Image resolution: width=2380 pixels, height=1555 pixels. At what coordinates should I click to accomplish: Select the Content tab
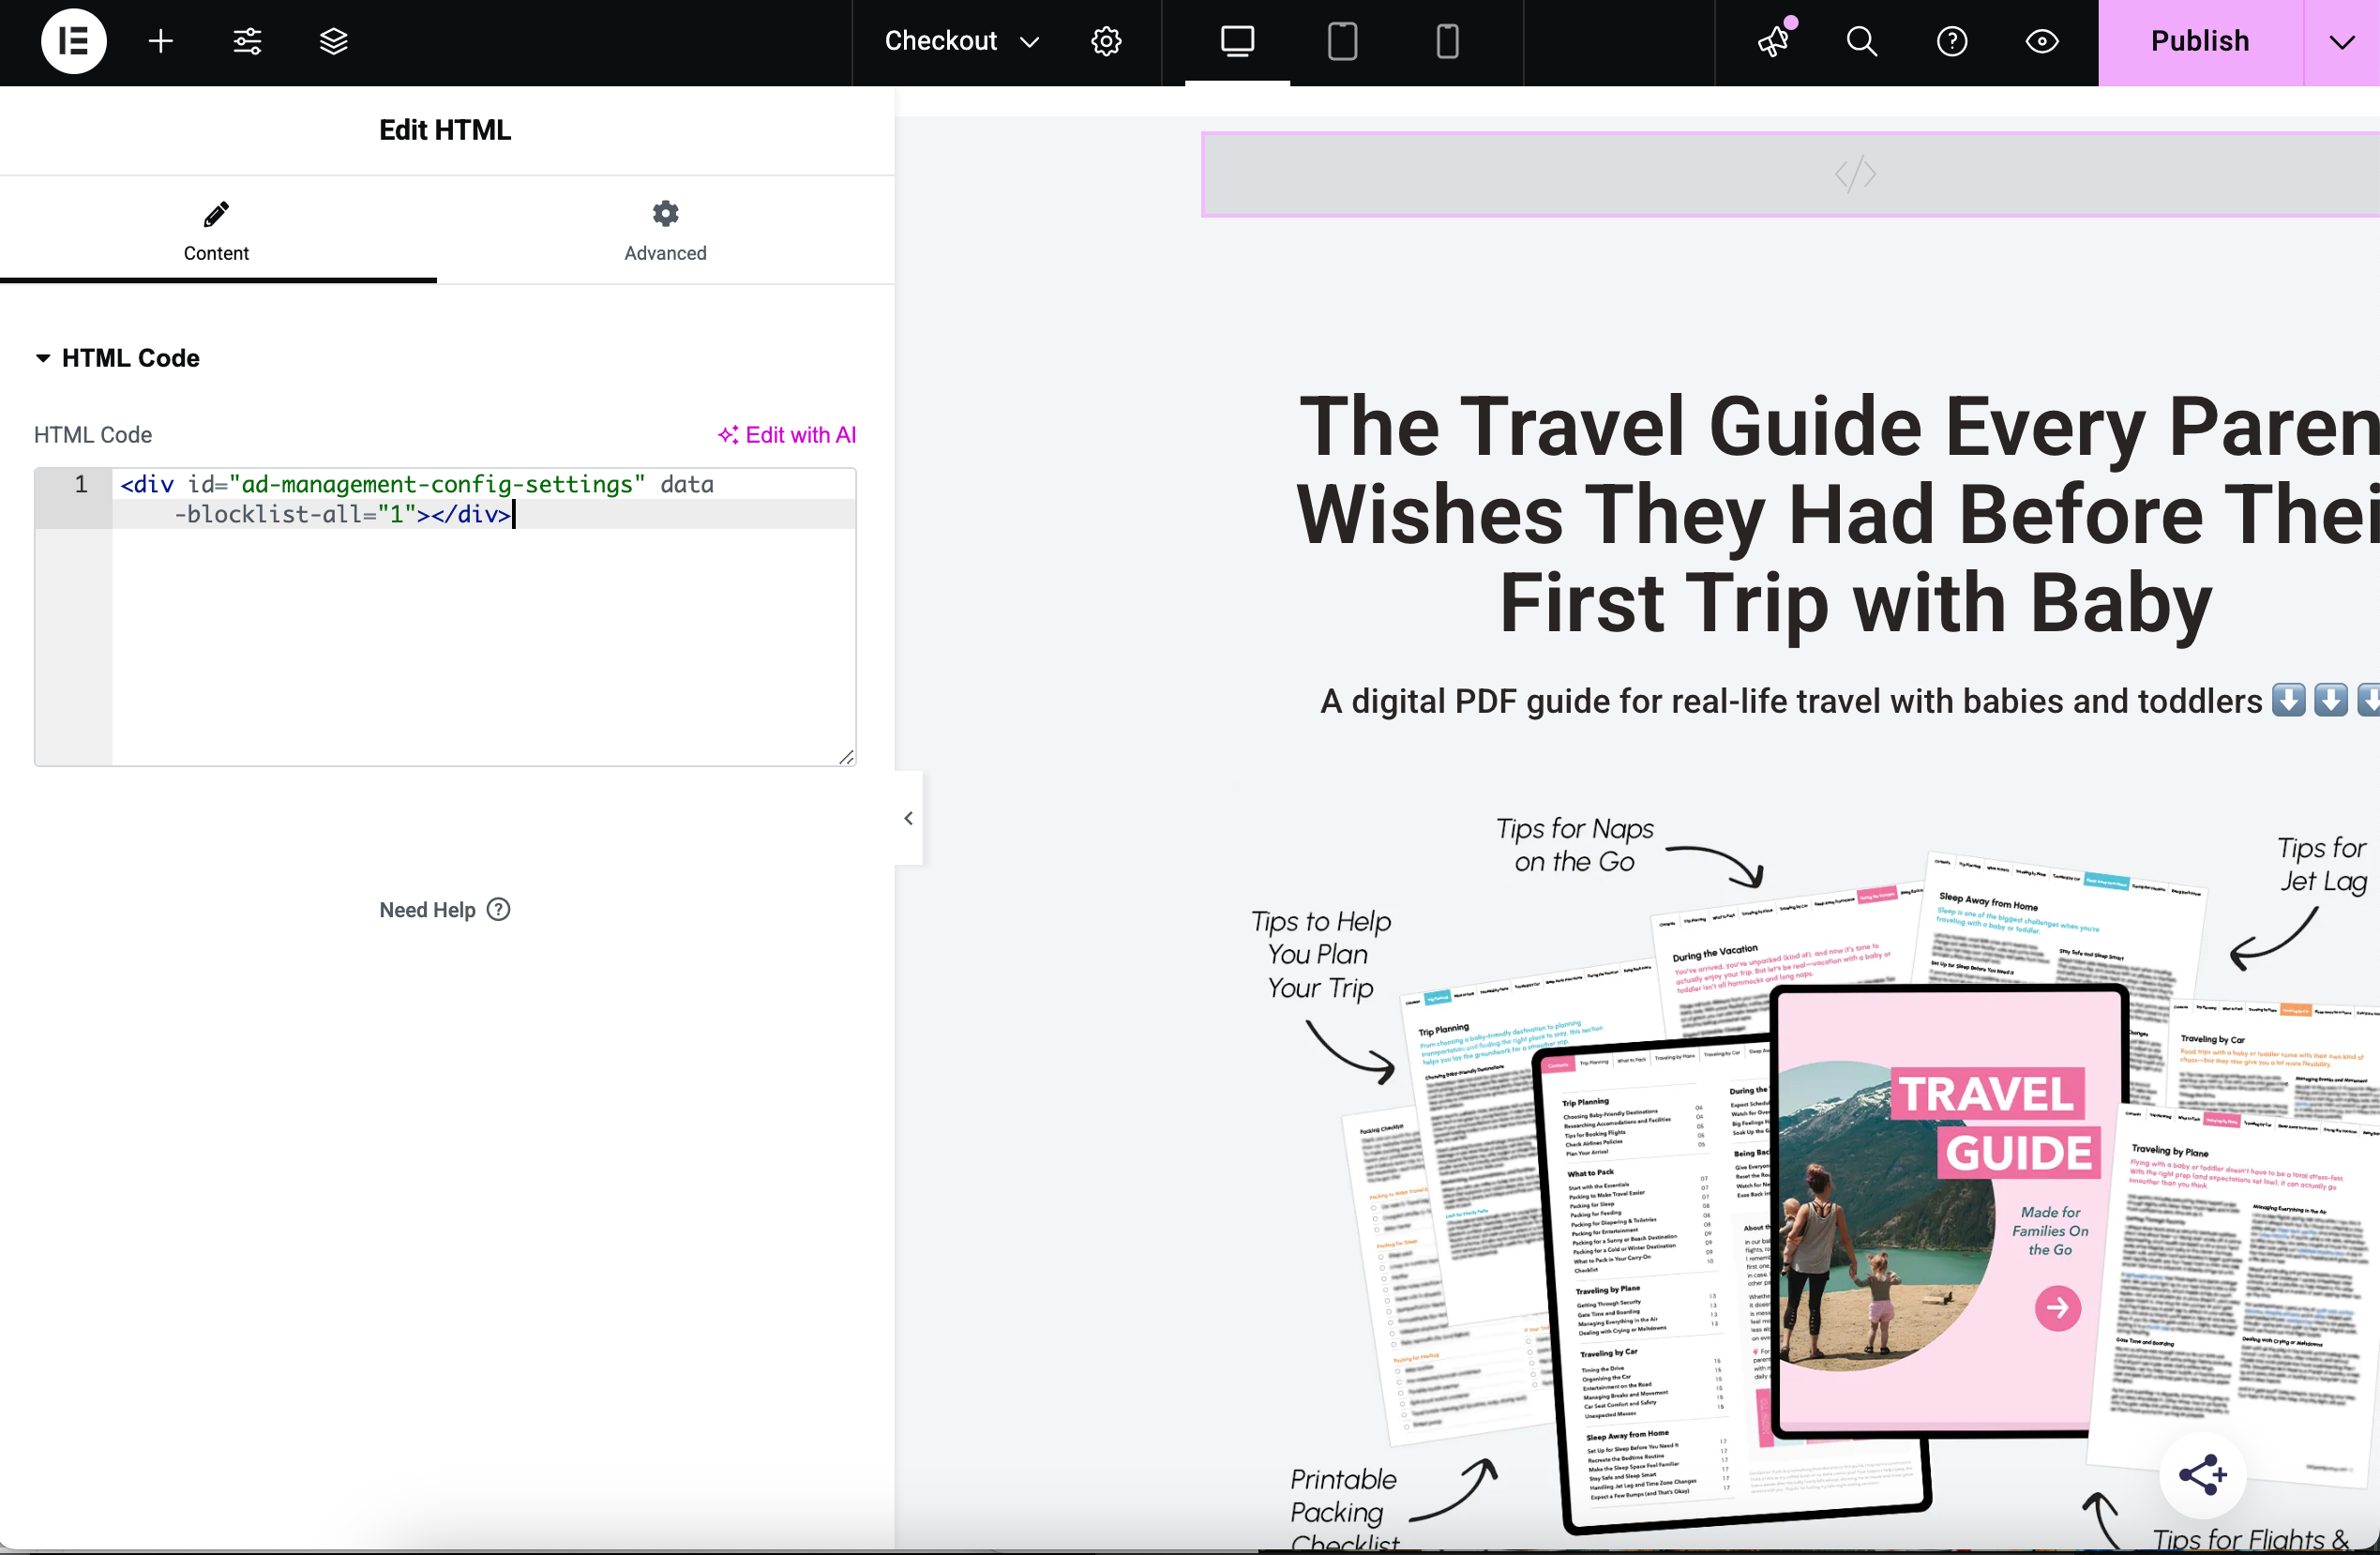216,231
